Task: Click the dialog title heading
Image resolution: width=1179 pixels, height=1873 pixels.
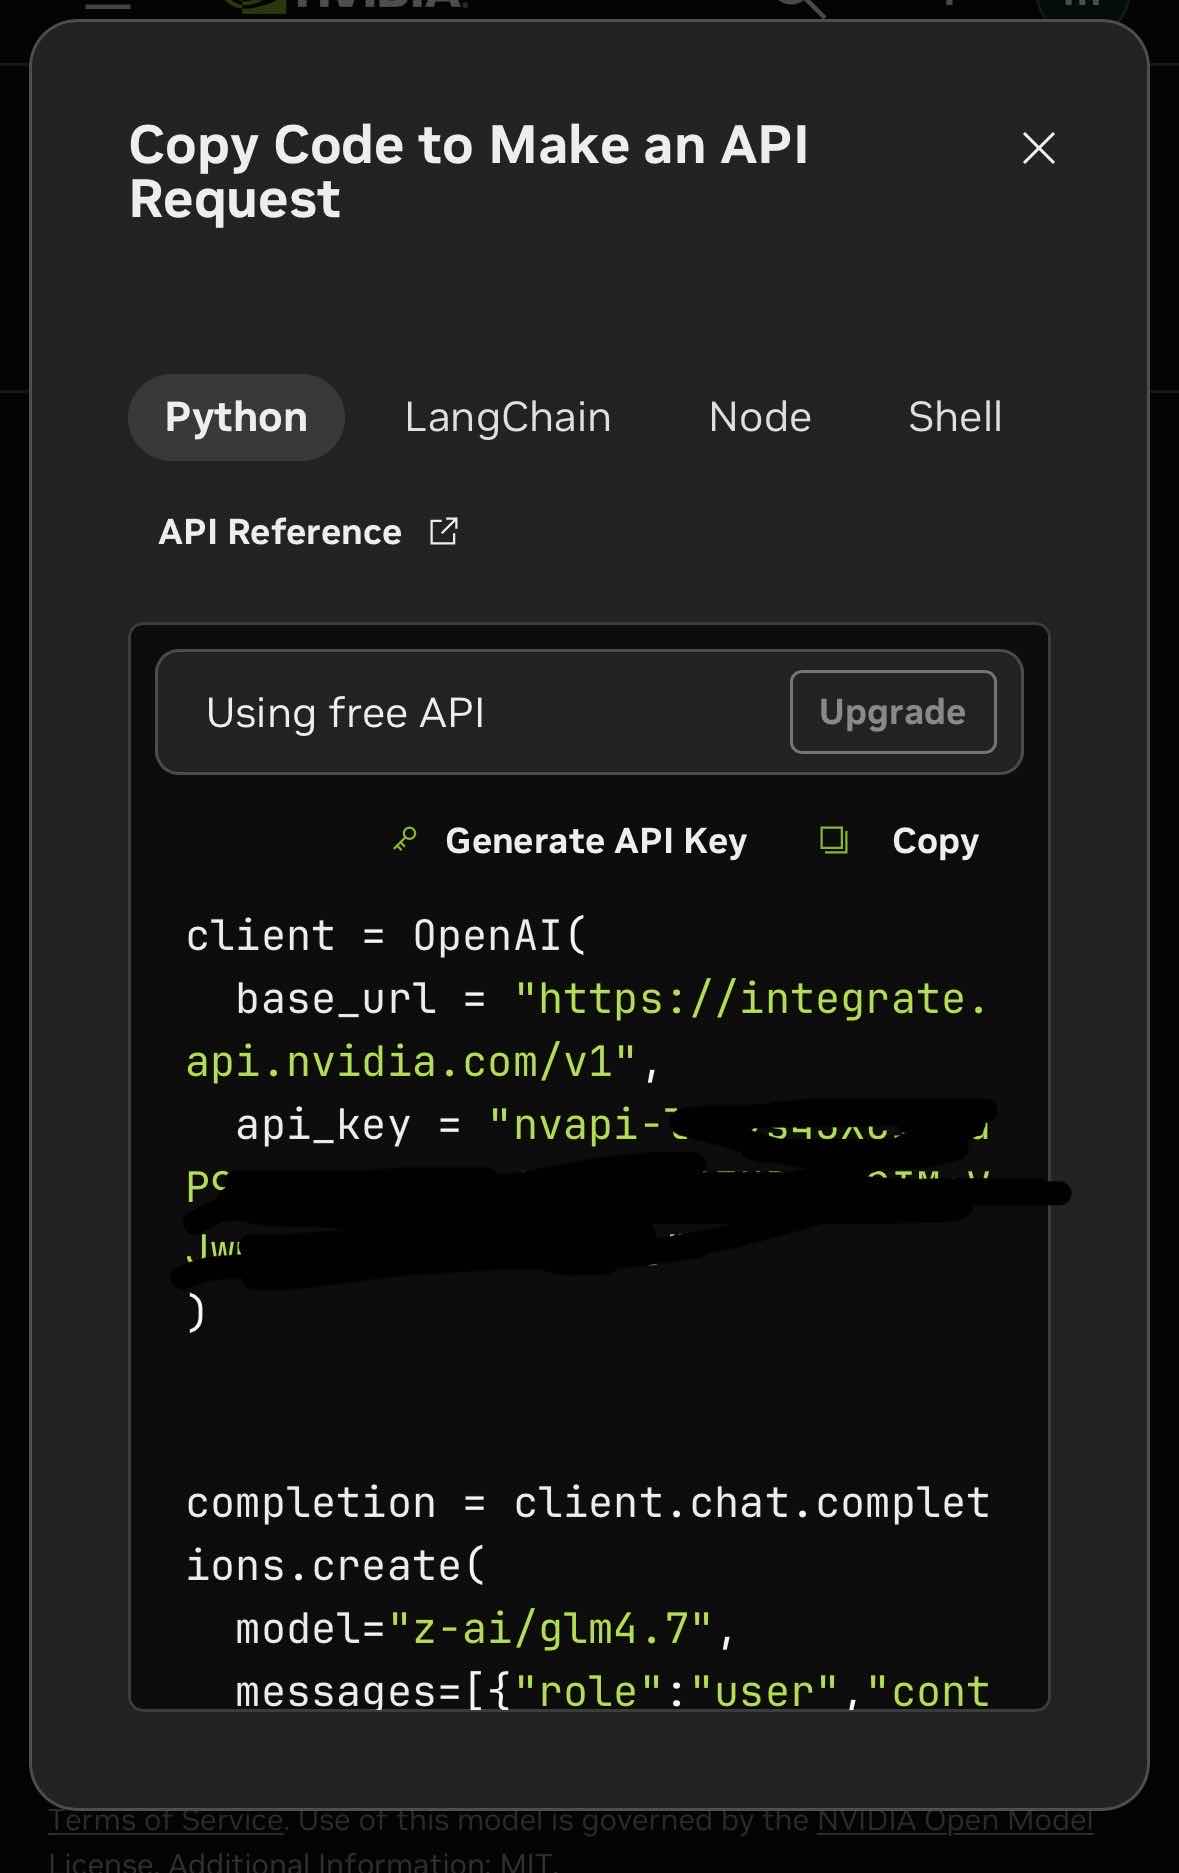Action: coord(468,172)
